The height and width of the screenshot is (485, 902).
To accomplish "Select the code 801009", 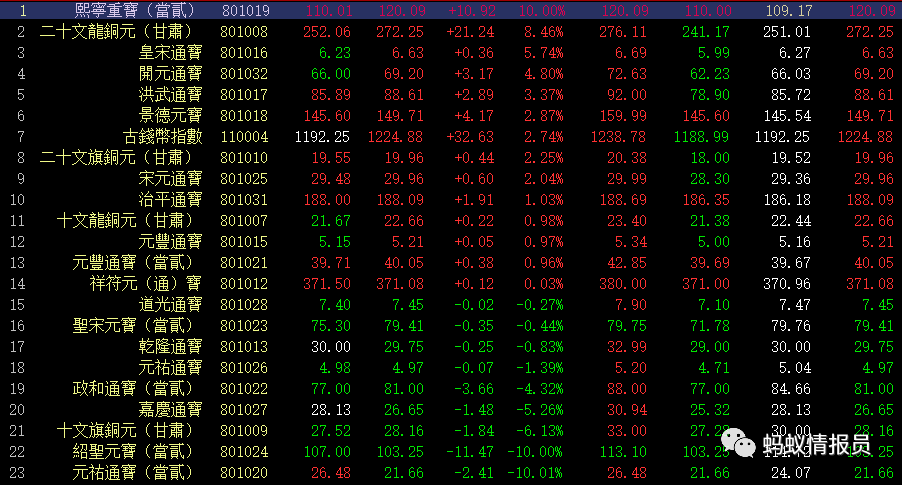I will click(244, 431).
